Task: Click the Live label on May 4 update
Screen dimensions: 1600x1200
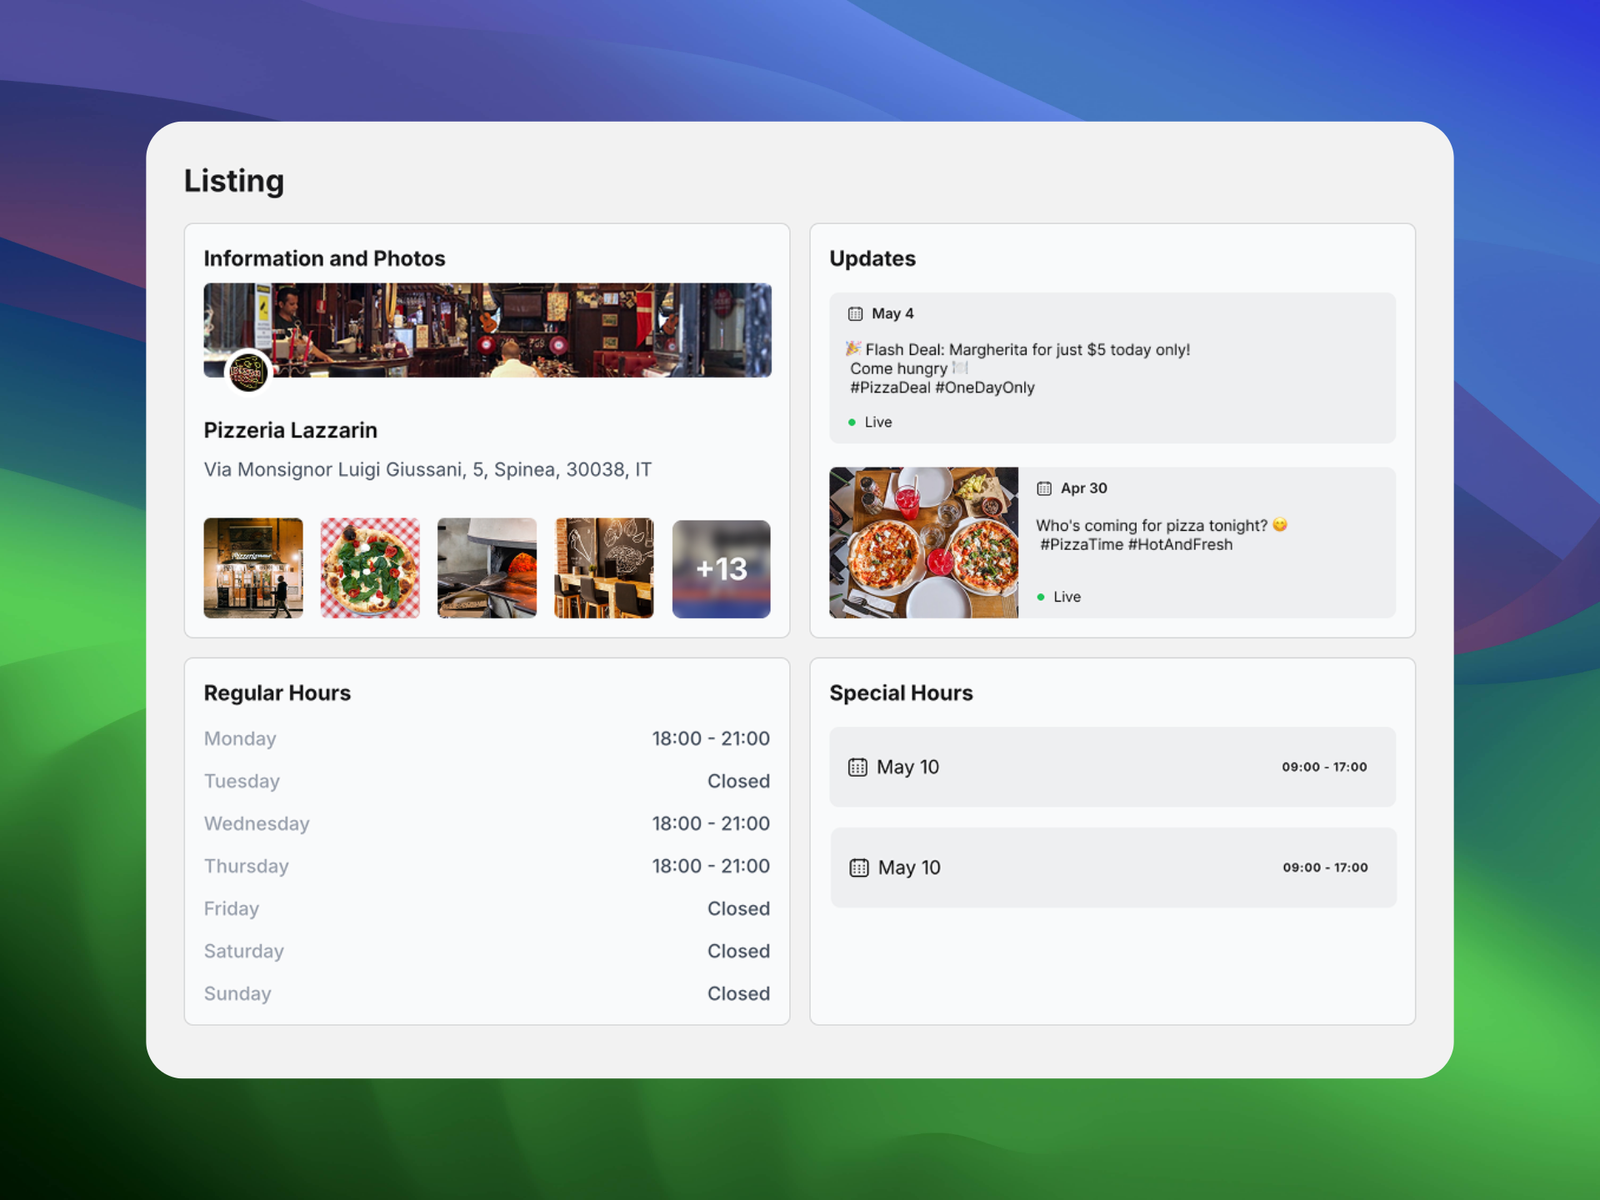Action: point(878,423)
